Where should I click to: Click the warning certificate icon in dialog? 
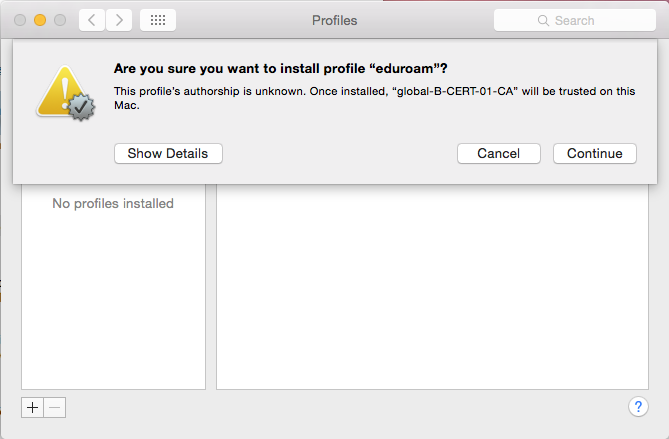click(66, 93)
